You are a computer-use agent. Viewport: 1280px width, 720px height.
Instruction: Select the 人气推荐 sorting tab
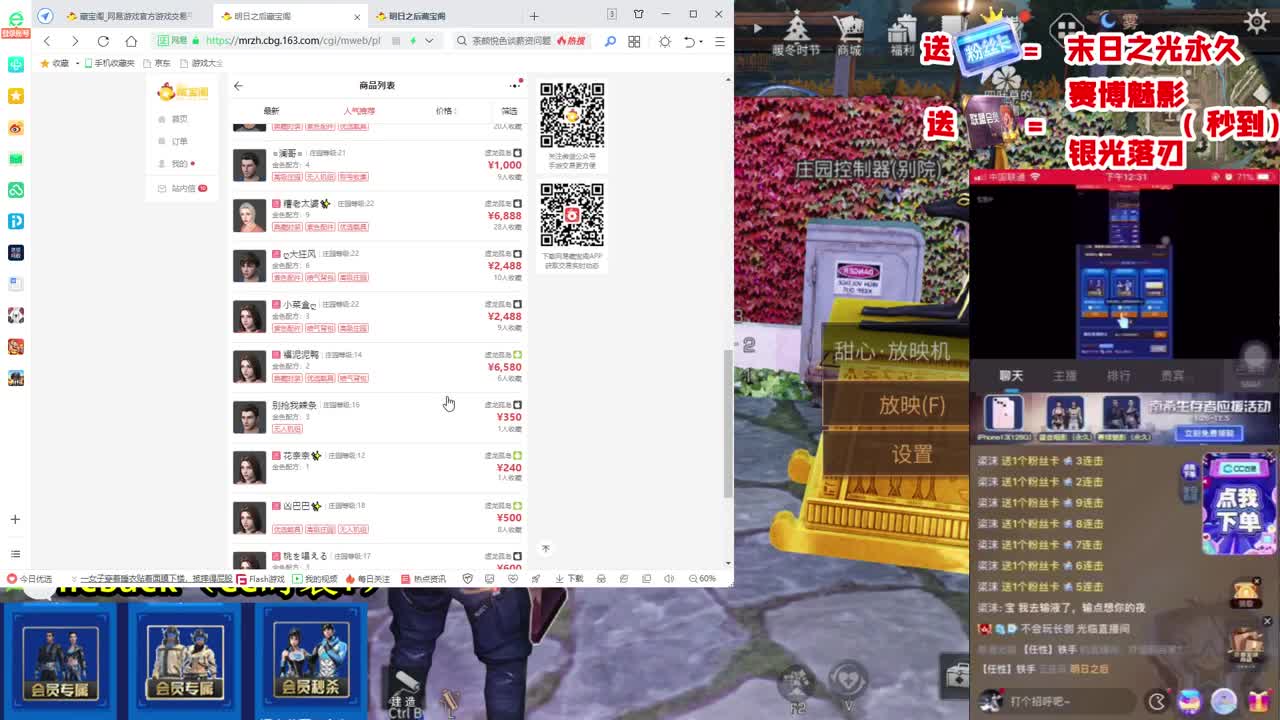click(359, 111)
